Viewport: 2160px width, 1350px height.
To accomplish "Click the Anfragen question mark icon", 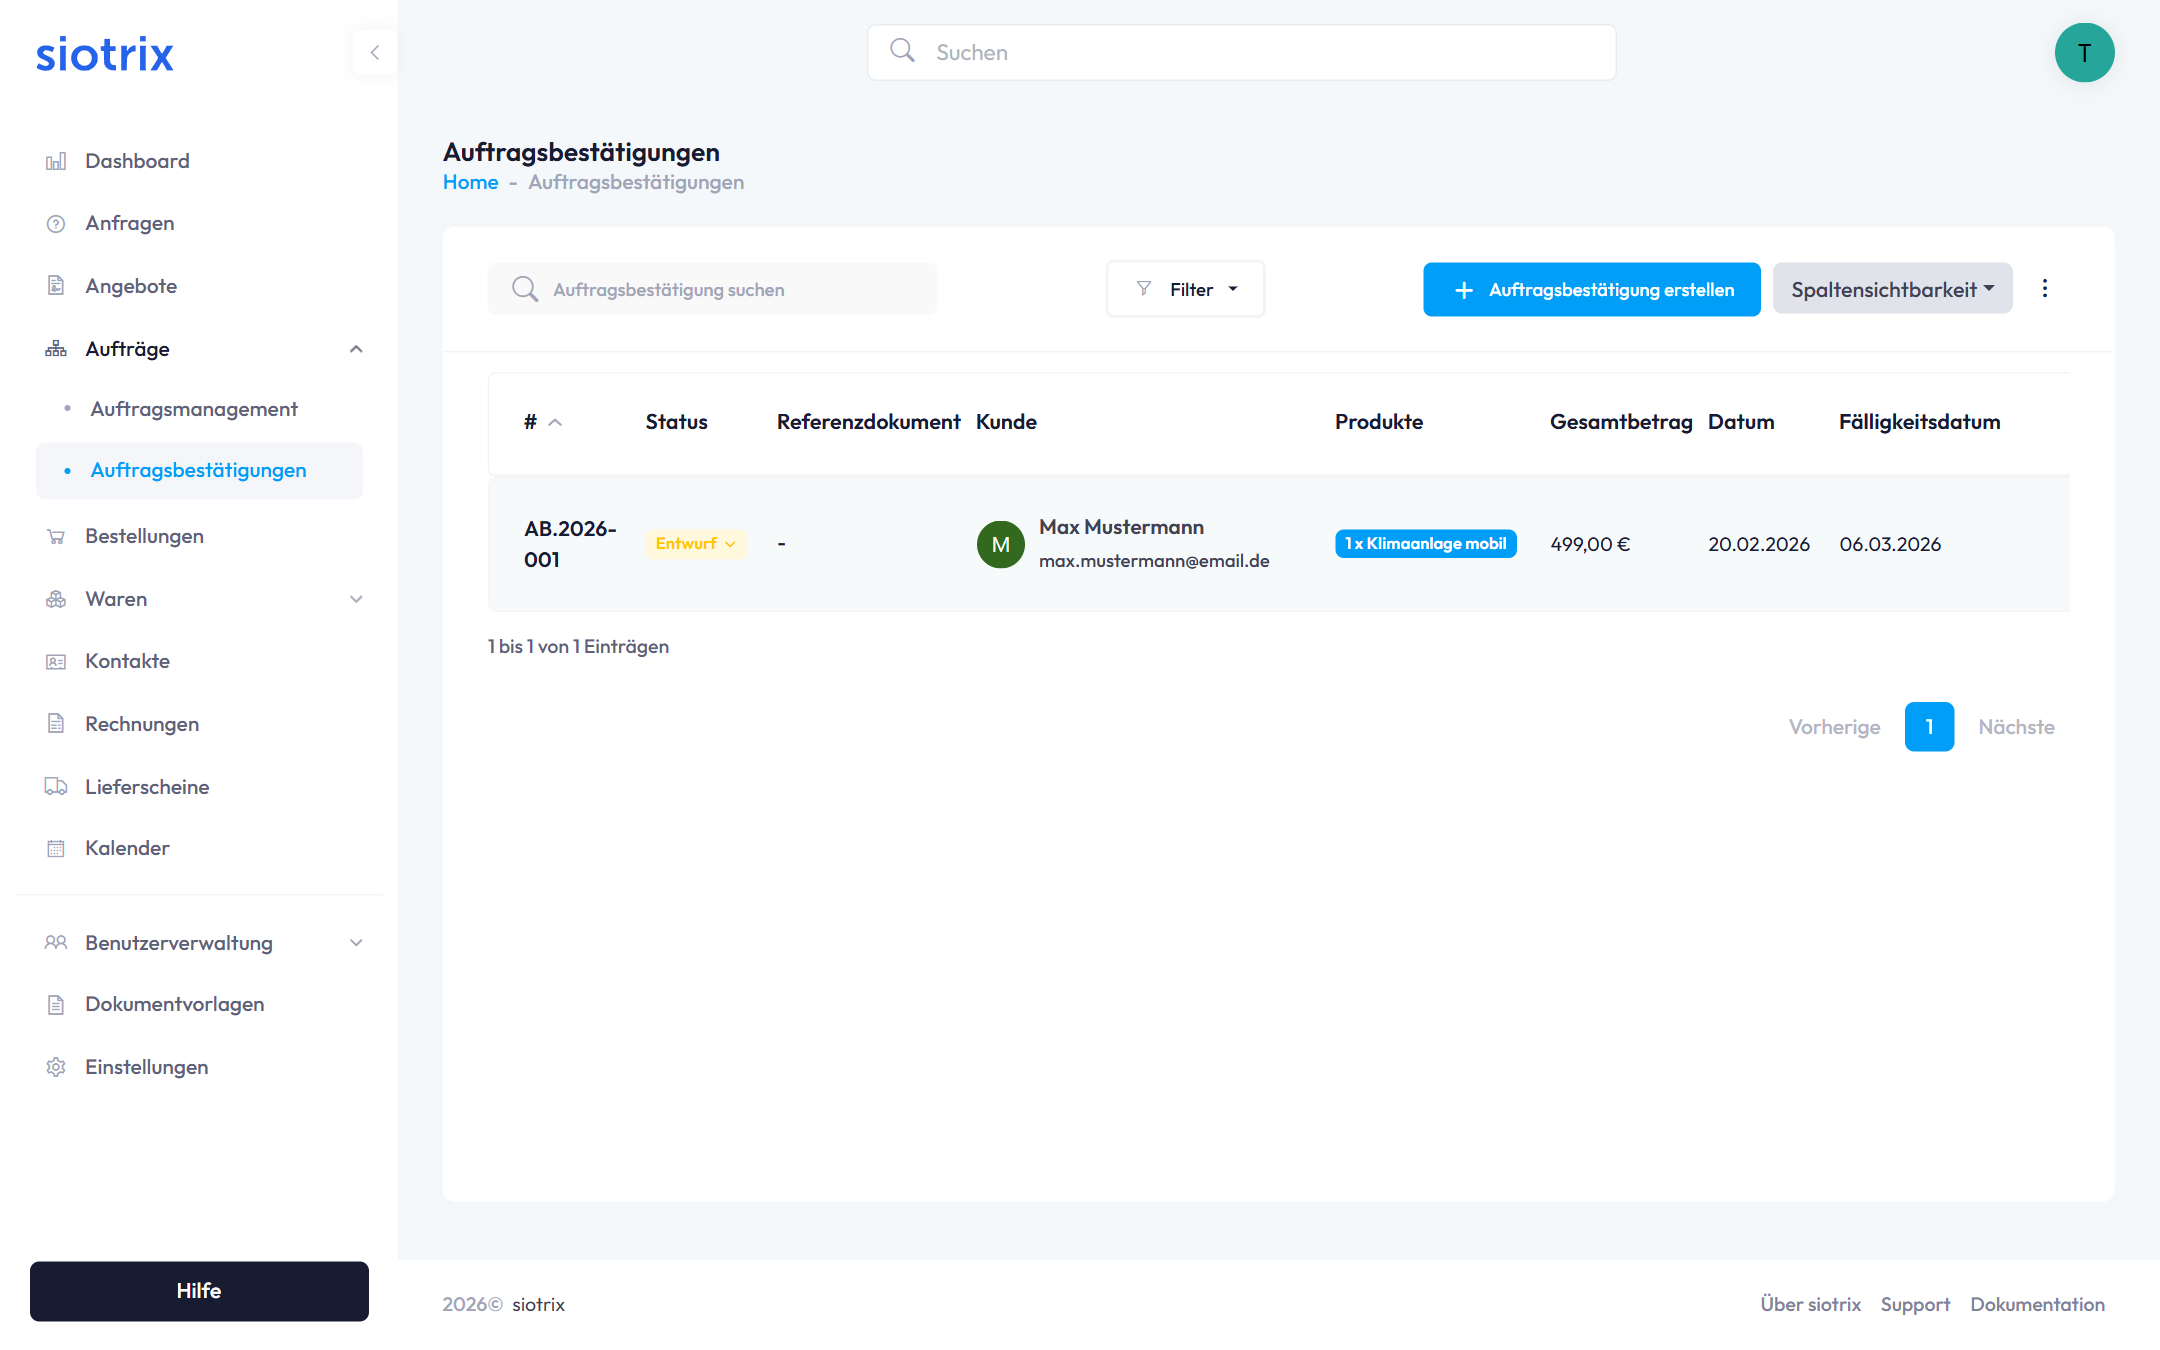I will [56, 224].
